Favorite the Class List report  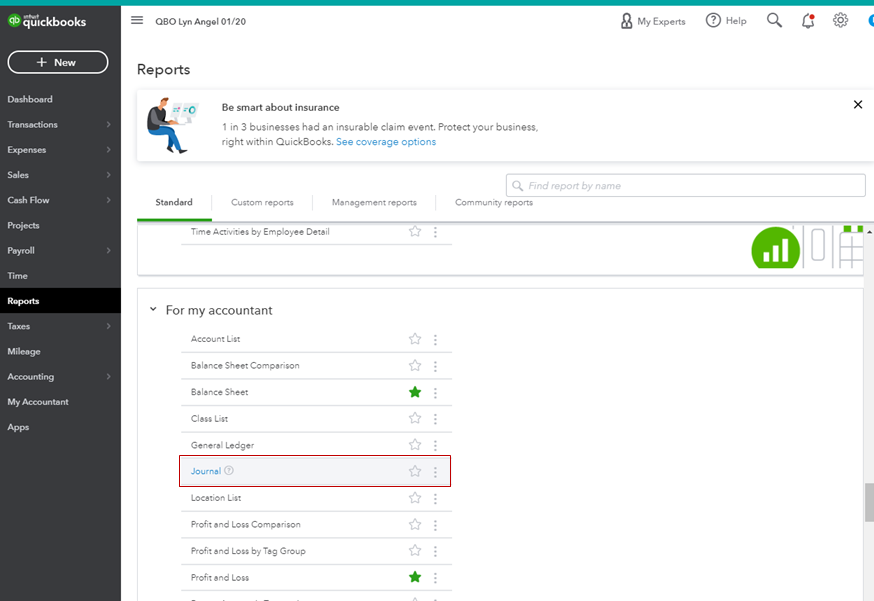pos(415,418)
